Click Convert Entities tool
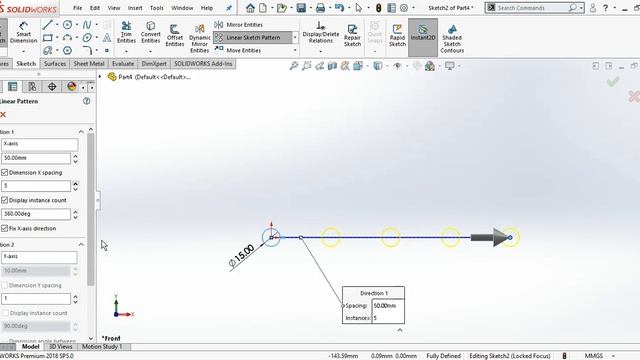This screenshot has width=640, height=360. [151, 32]
